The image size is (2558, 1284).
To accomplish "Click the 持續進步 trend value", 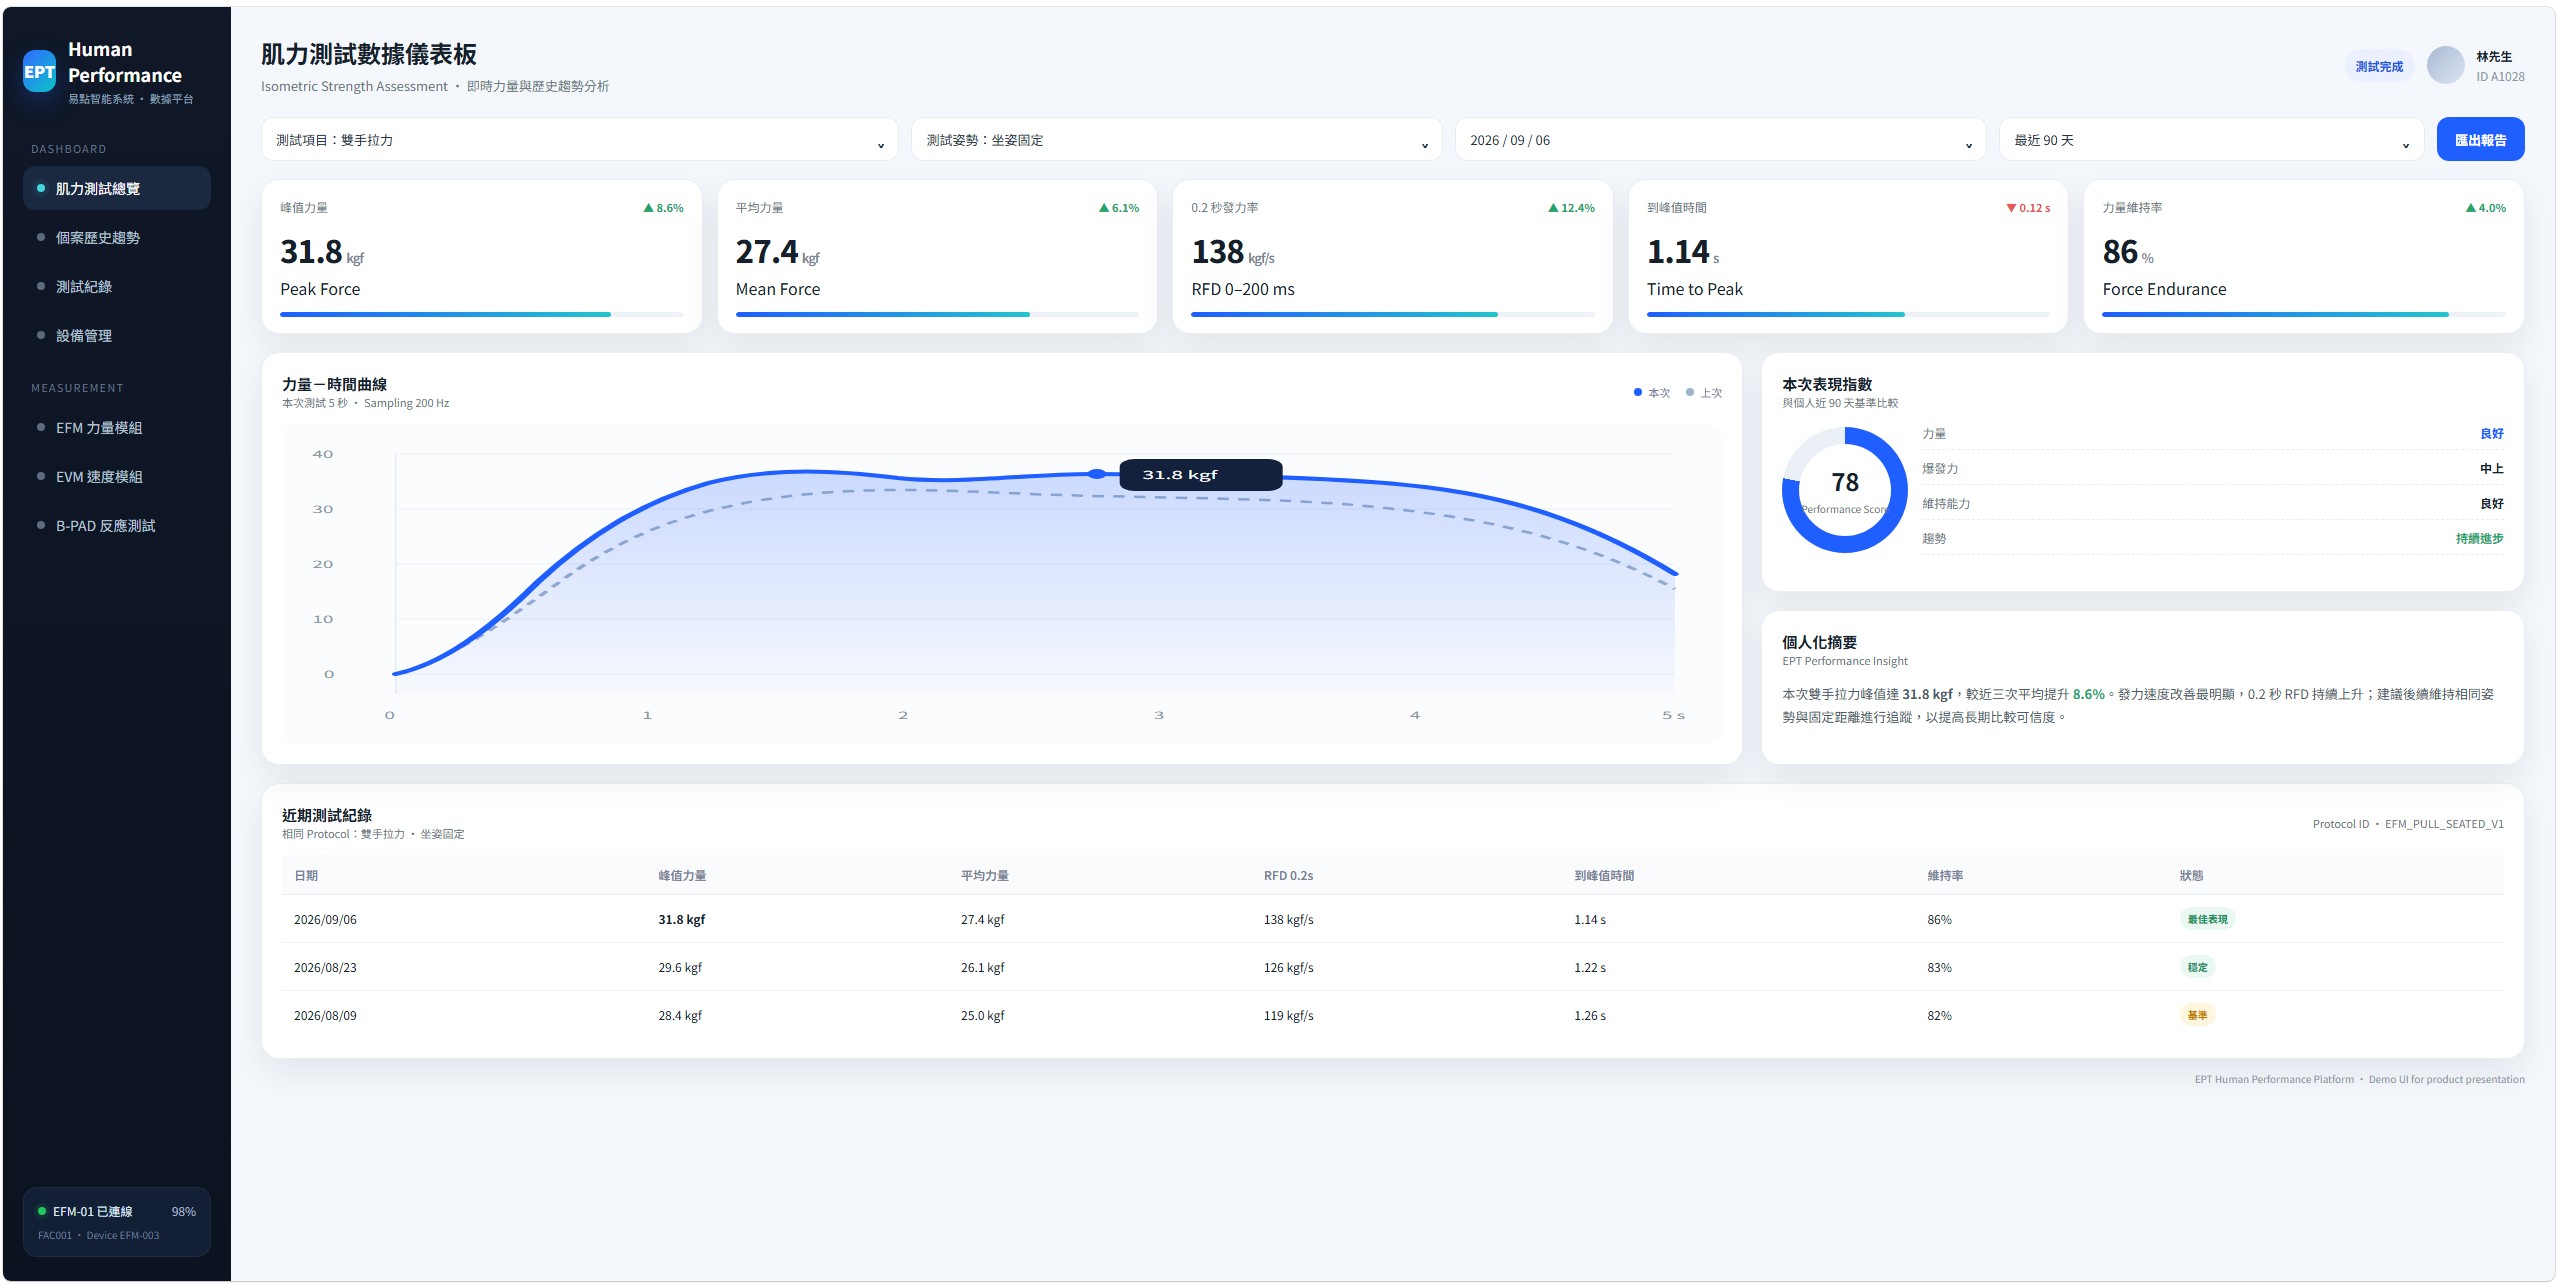I will coord(2479,538).
